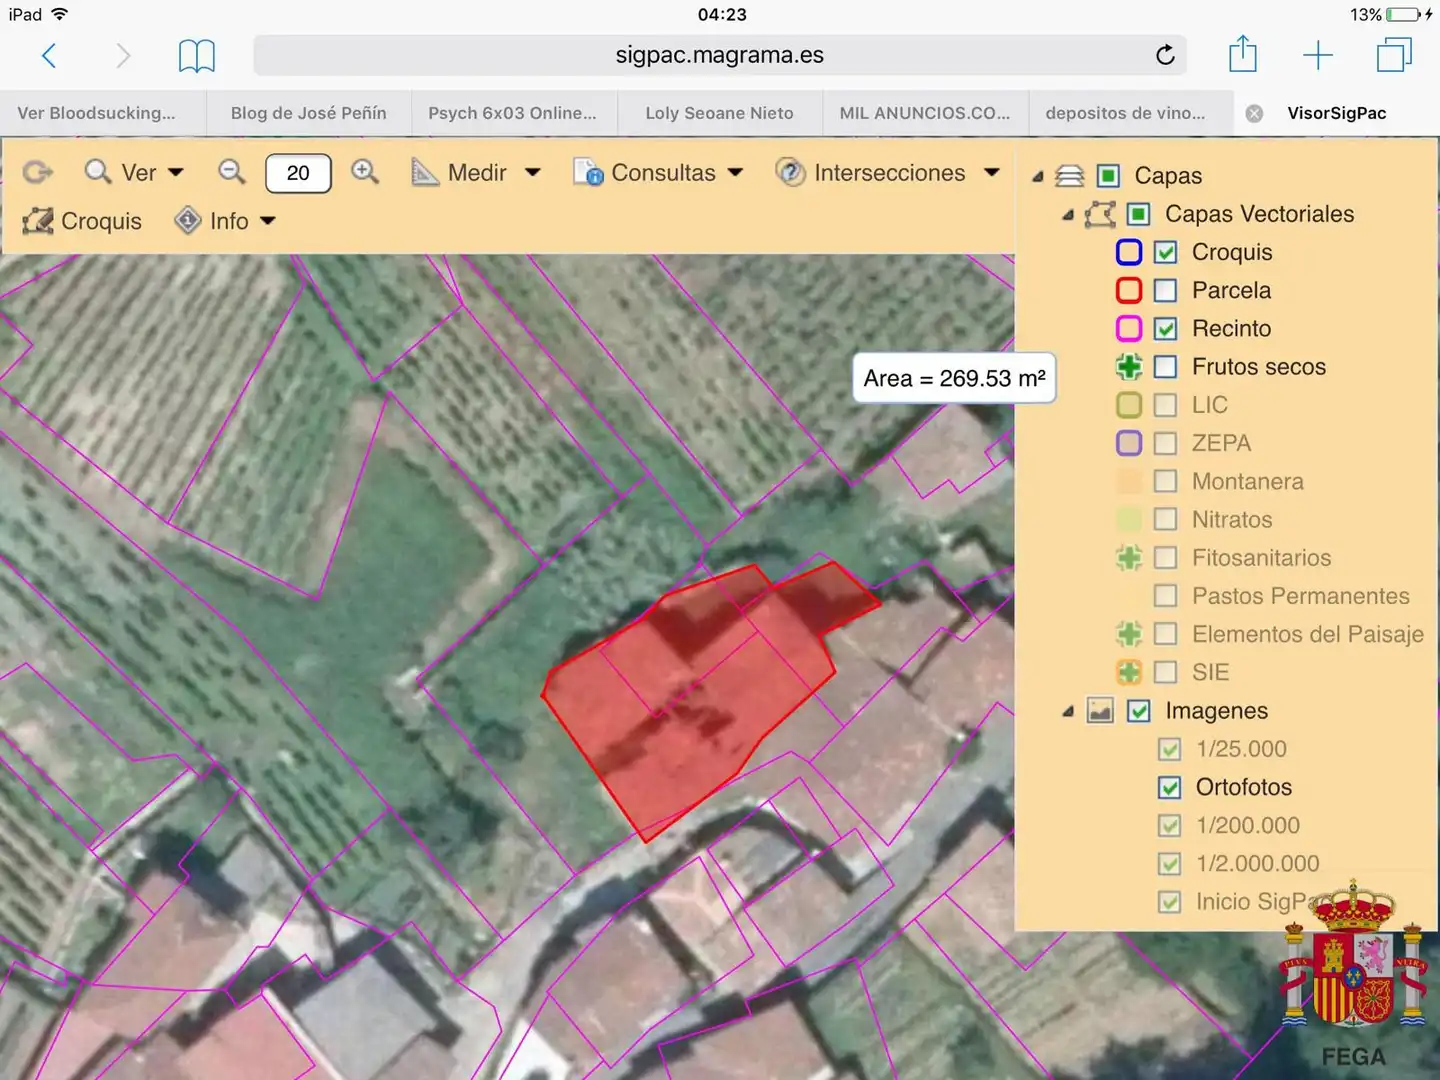Screen dimensions: 1440x1080
Task: Switch to Blog de José Peñín tab
Action: pyautogui.click(x=309, y=113)
